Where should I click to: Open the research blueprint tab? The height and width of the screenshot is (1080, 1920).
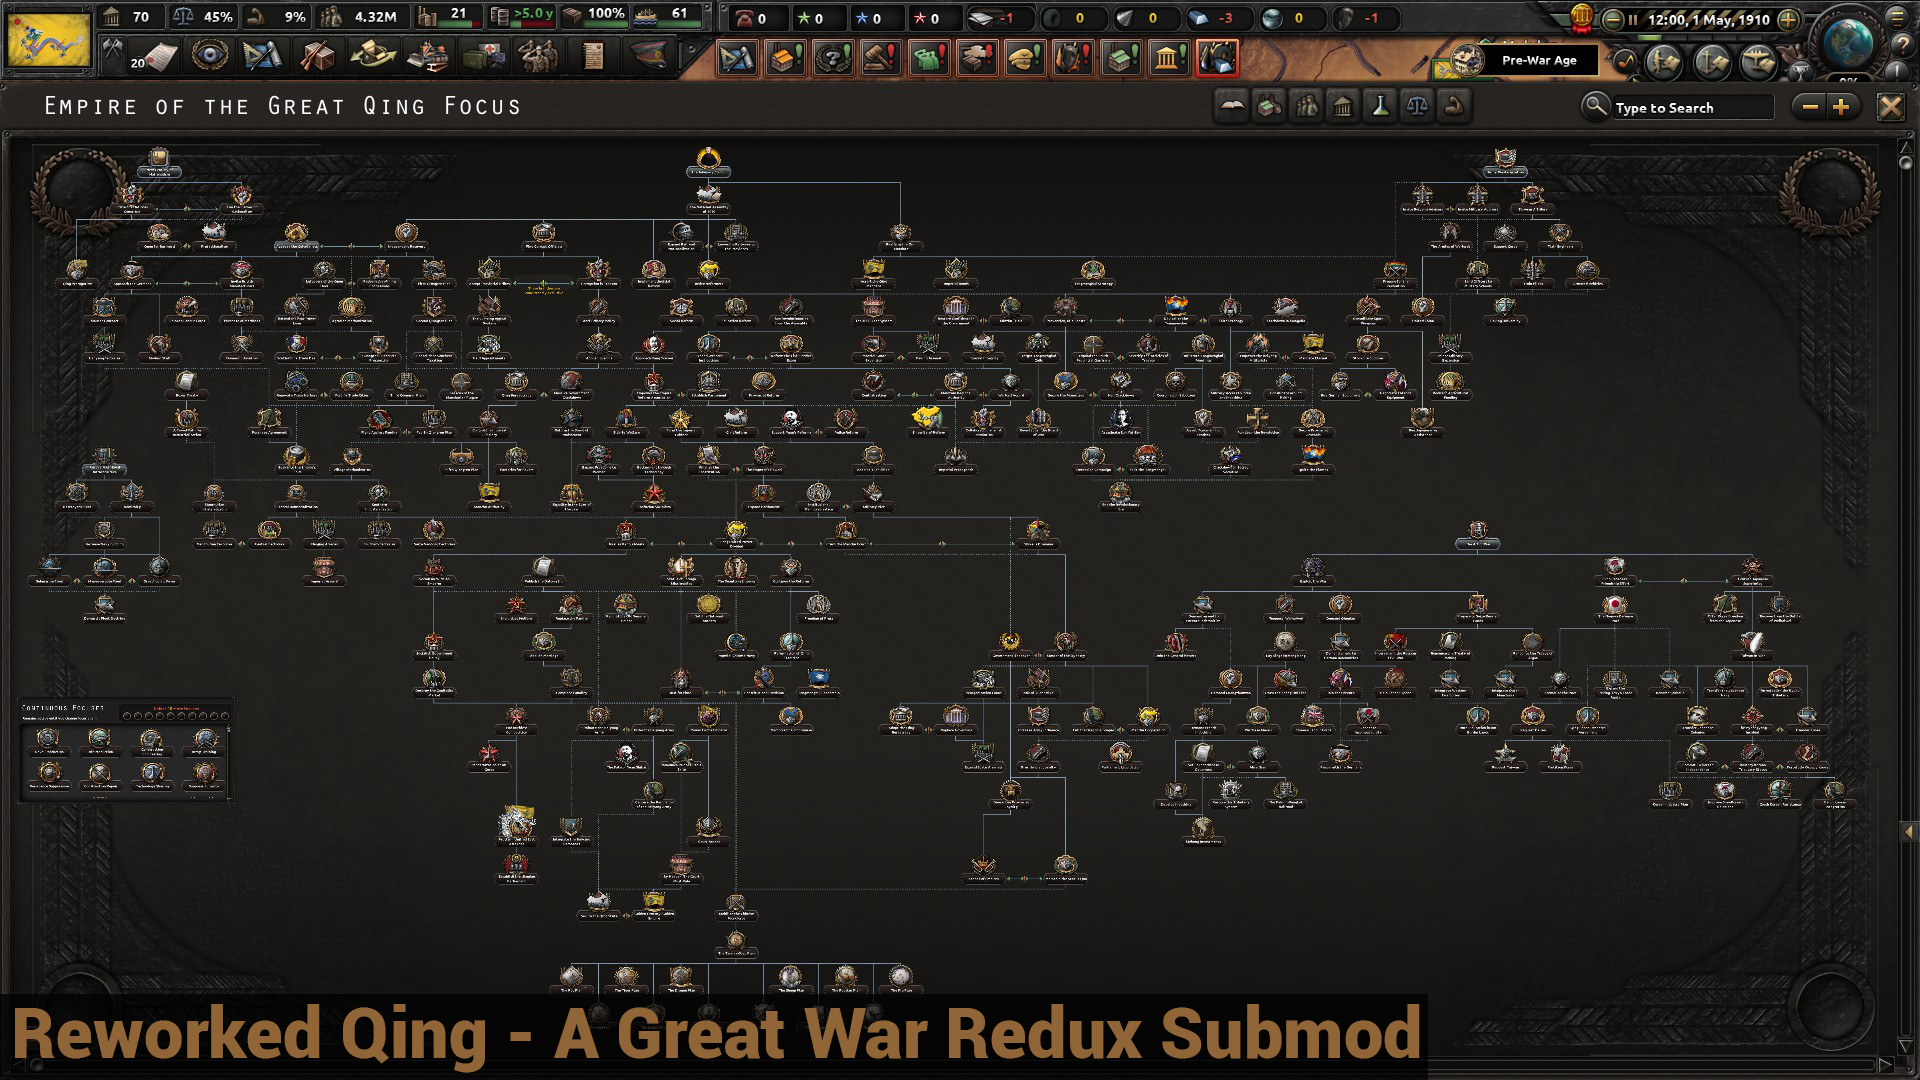click(262, 56)
